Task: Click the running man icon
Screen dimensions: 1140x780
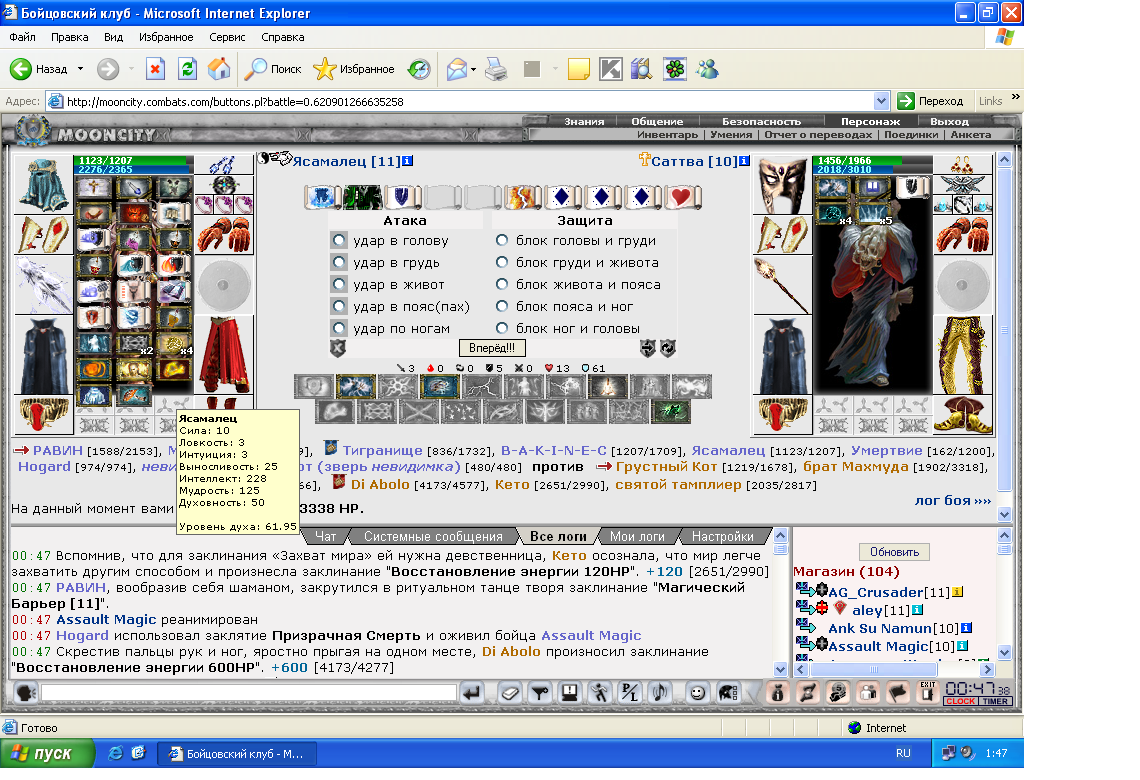Action: (x=599, y=693)
